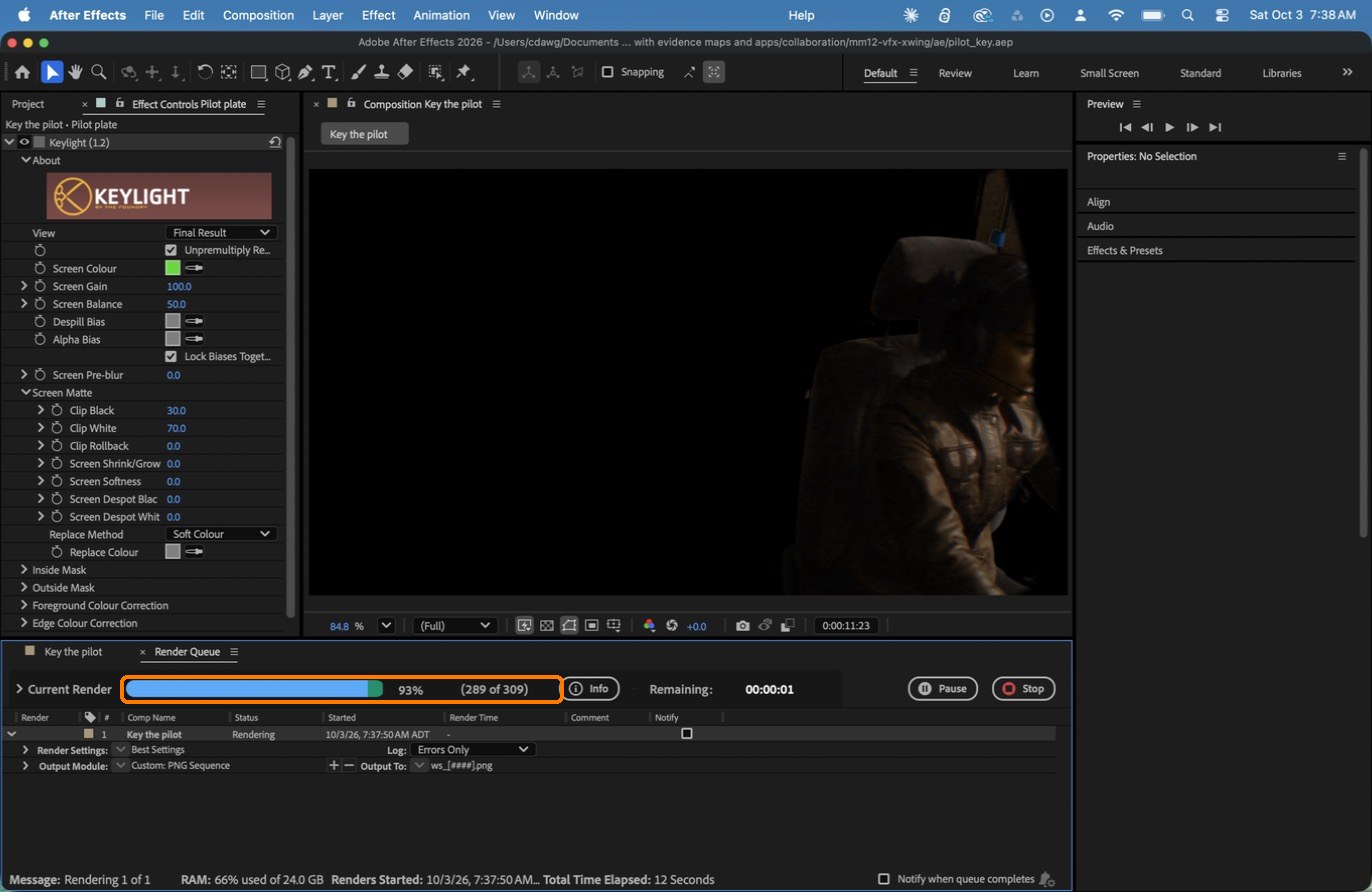Expand the Inside Mask group
Viewport: 1372px width, 892px height.
[24, 570]
